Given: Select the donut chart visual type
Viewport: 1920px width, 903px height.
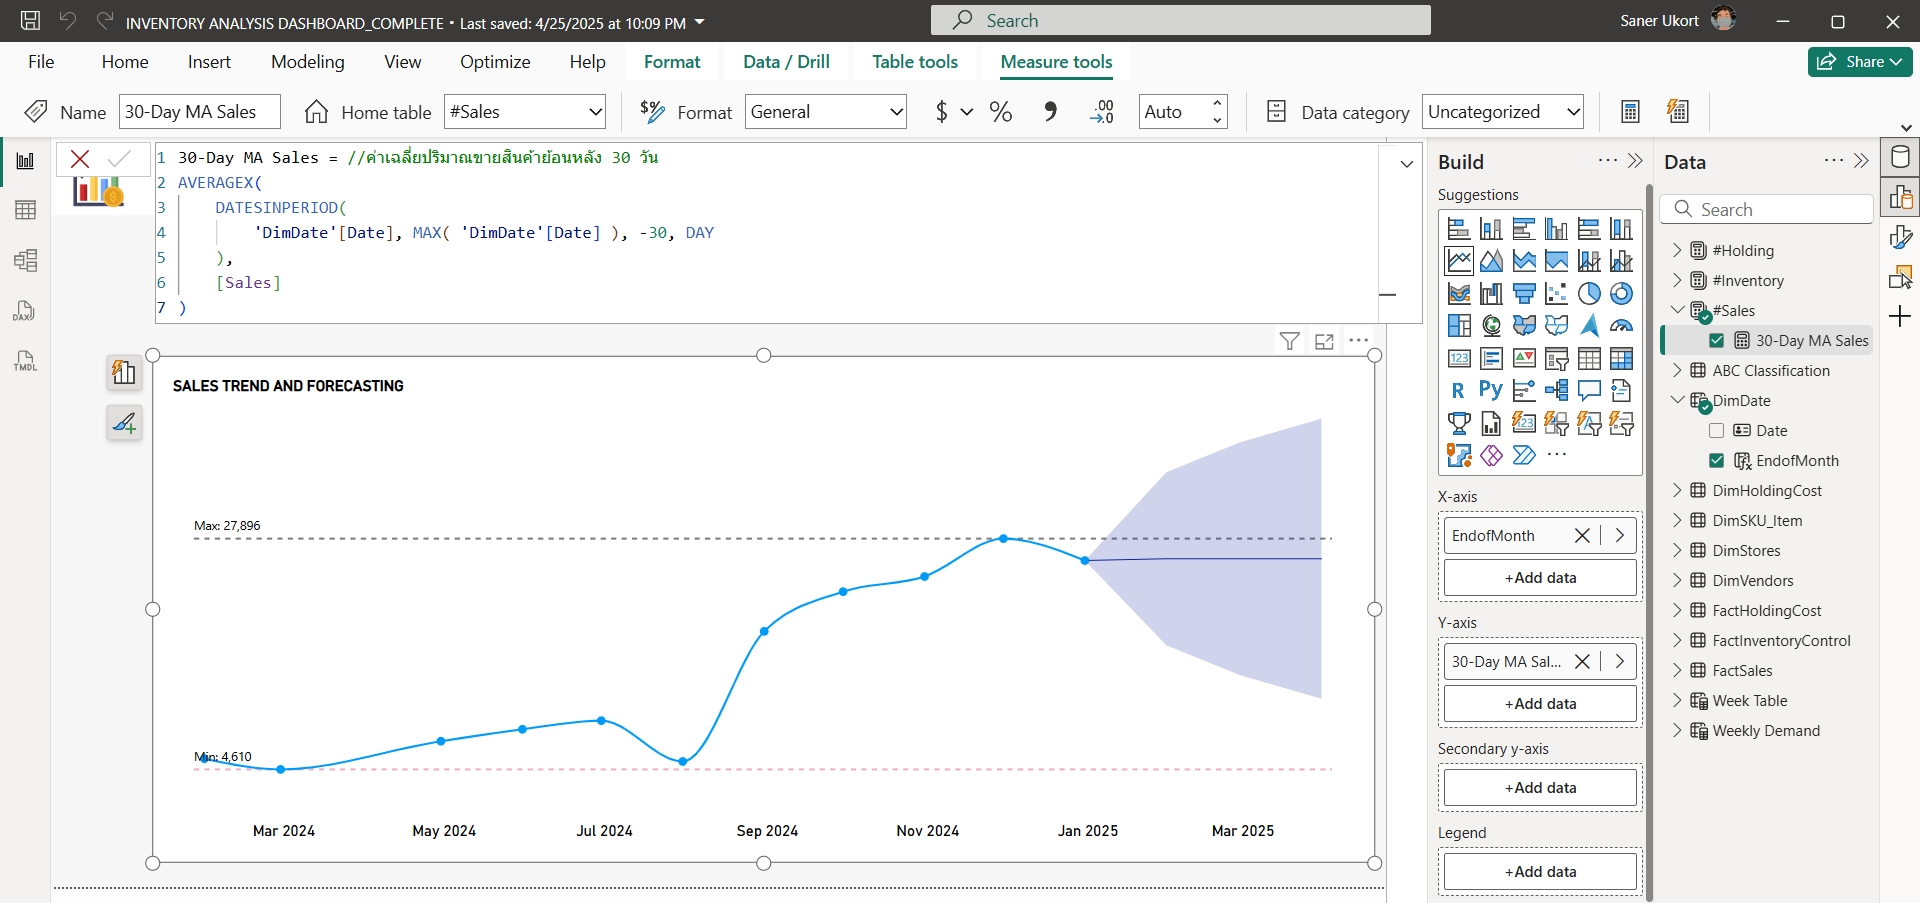Looking at the screenshot, I should click(1622, 294).
